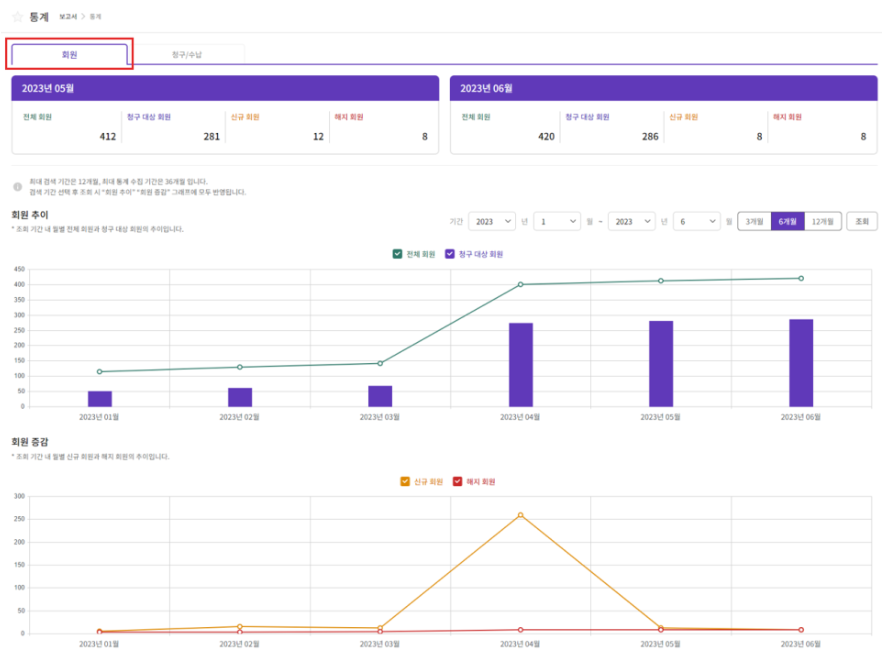Click total member value 420 in June card
The height and width of the screenshot is (657, 891).
coord(547,137)
